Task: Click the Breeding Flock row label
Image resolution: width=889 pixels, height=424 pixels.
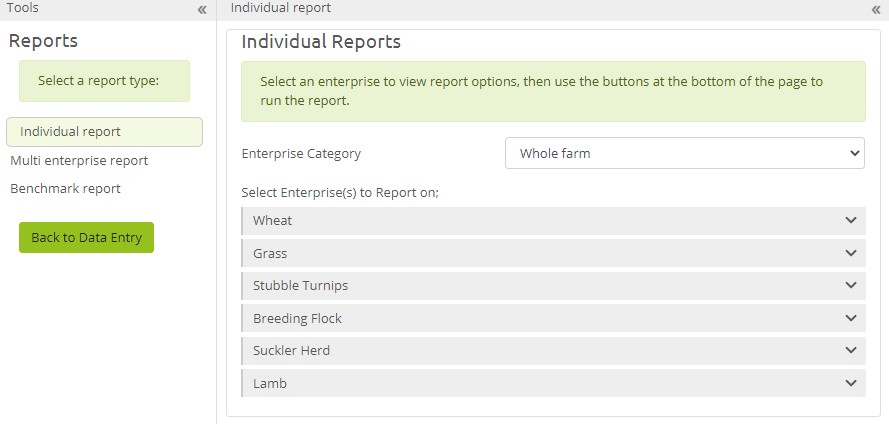Action: pyautogui.click(x=297, y=319)
